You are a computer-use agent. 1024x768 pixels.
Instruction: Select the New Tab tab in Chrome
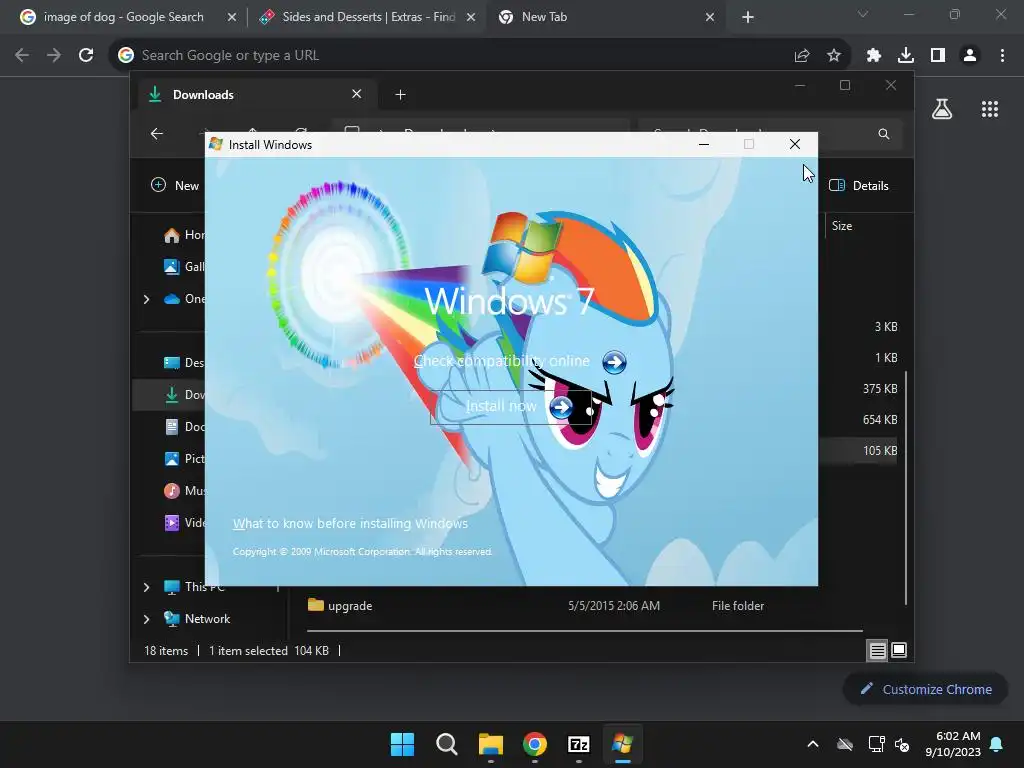604,17
